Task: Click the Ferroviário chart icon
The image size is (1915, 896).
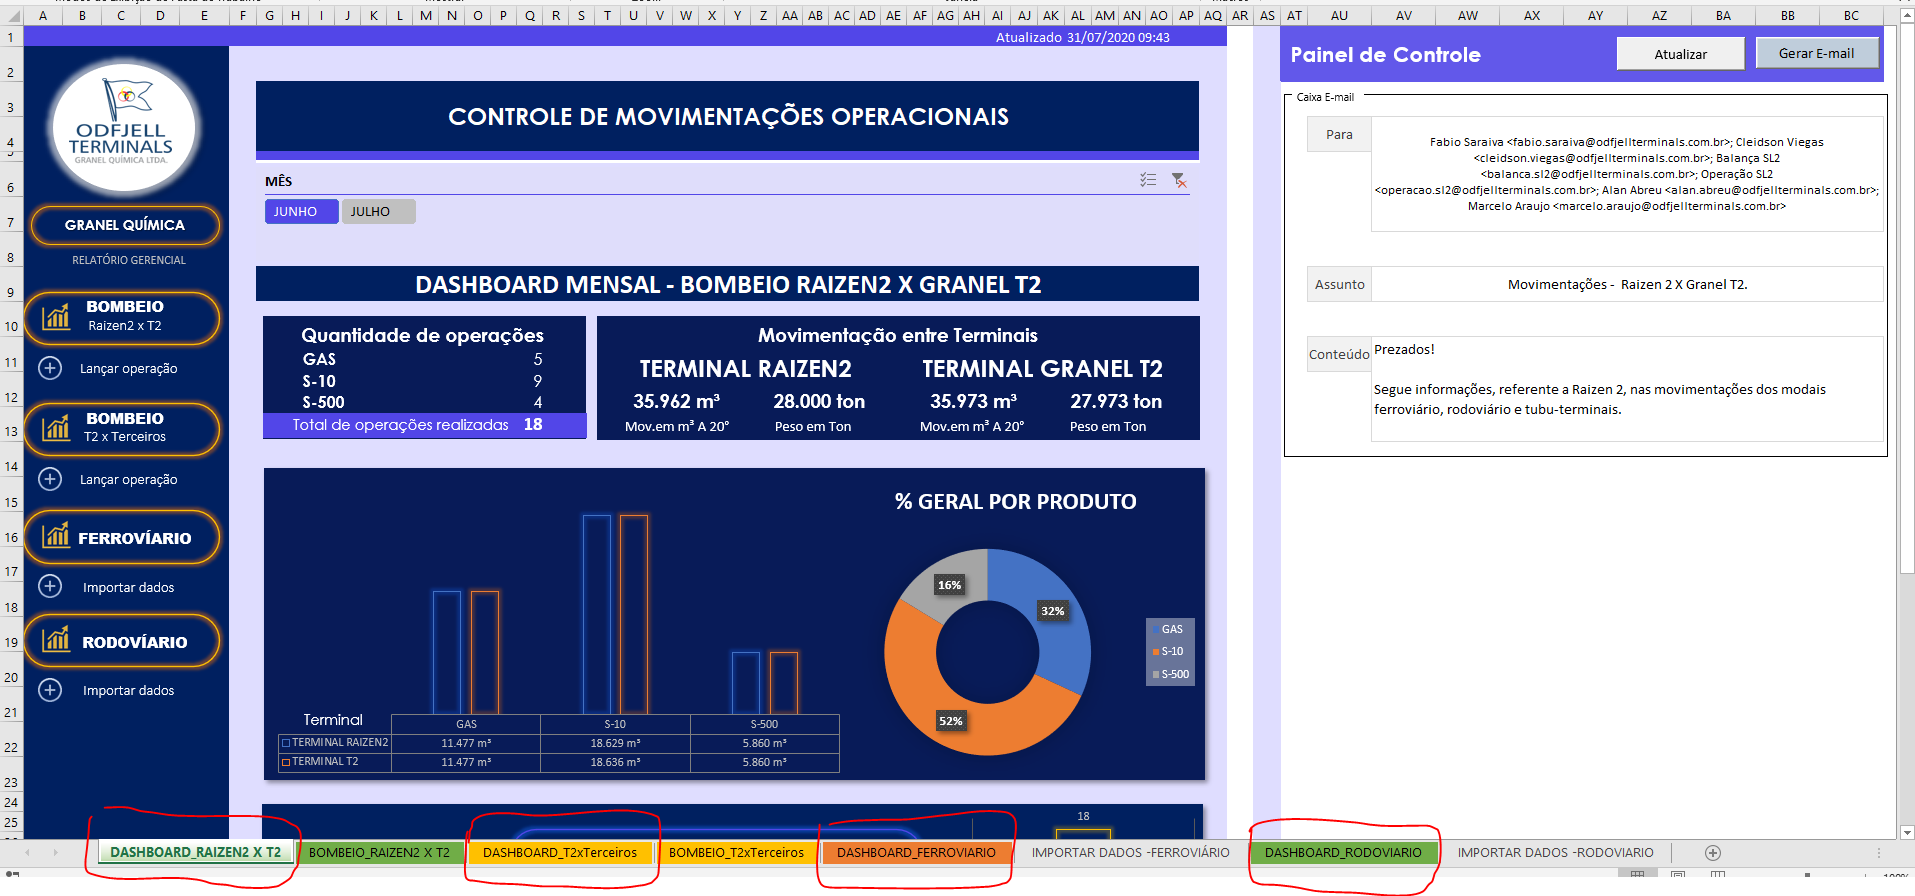Action: point(56,536)
